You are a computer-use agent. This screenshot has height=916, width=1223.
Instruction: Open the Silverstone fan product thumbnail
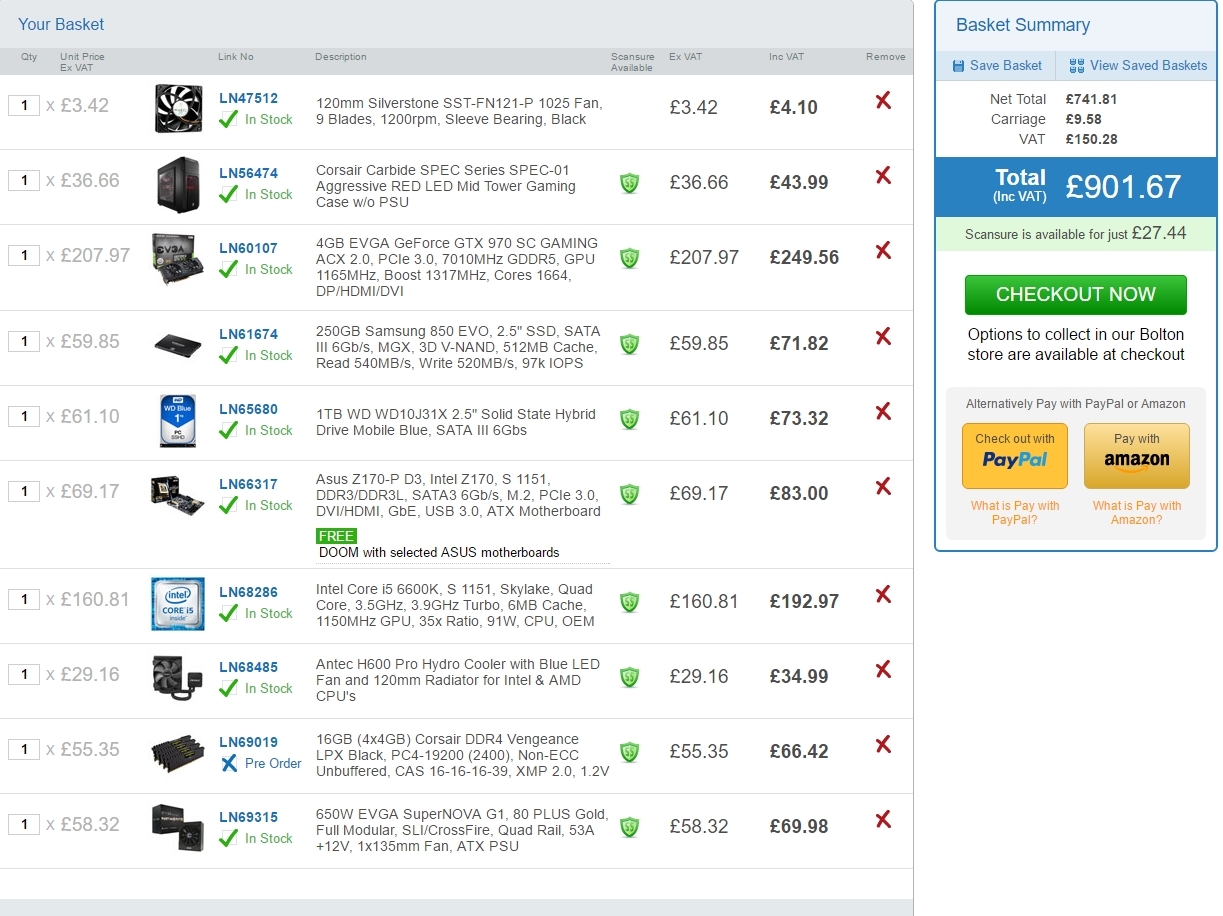point(178,108)
